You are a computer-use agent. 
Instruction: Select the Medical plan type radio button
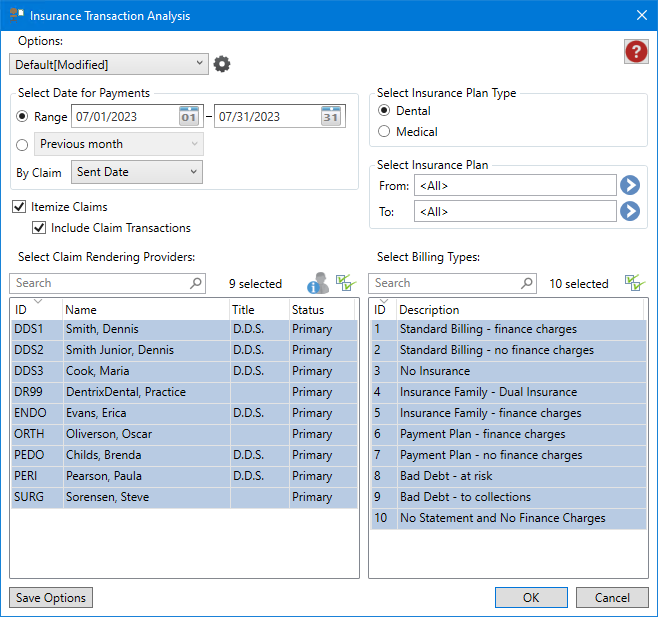384,131
